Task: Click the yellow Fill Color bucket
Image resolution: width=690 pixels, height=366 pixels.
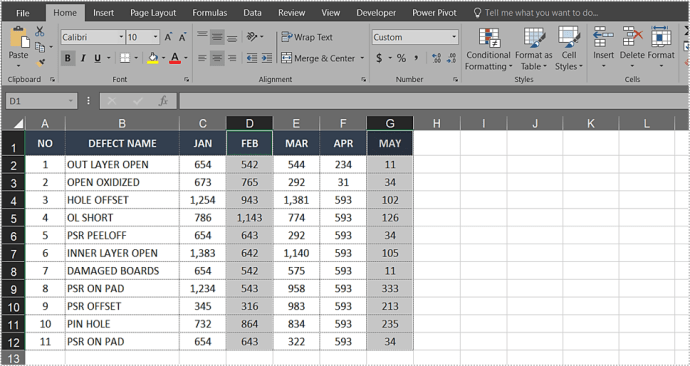Action: (153, 58)
